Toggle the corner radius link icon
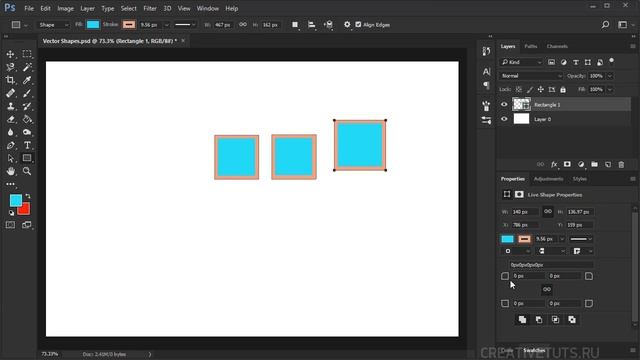 pos(547,289)
